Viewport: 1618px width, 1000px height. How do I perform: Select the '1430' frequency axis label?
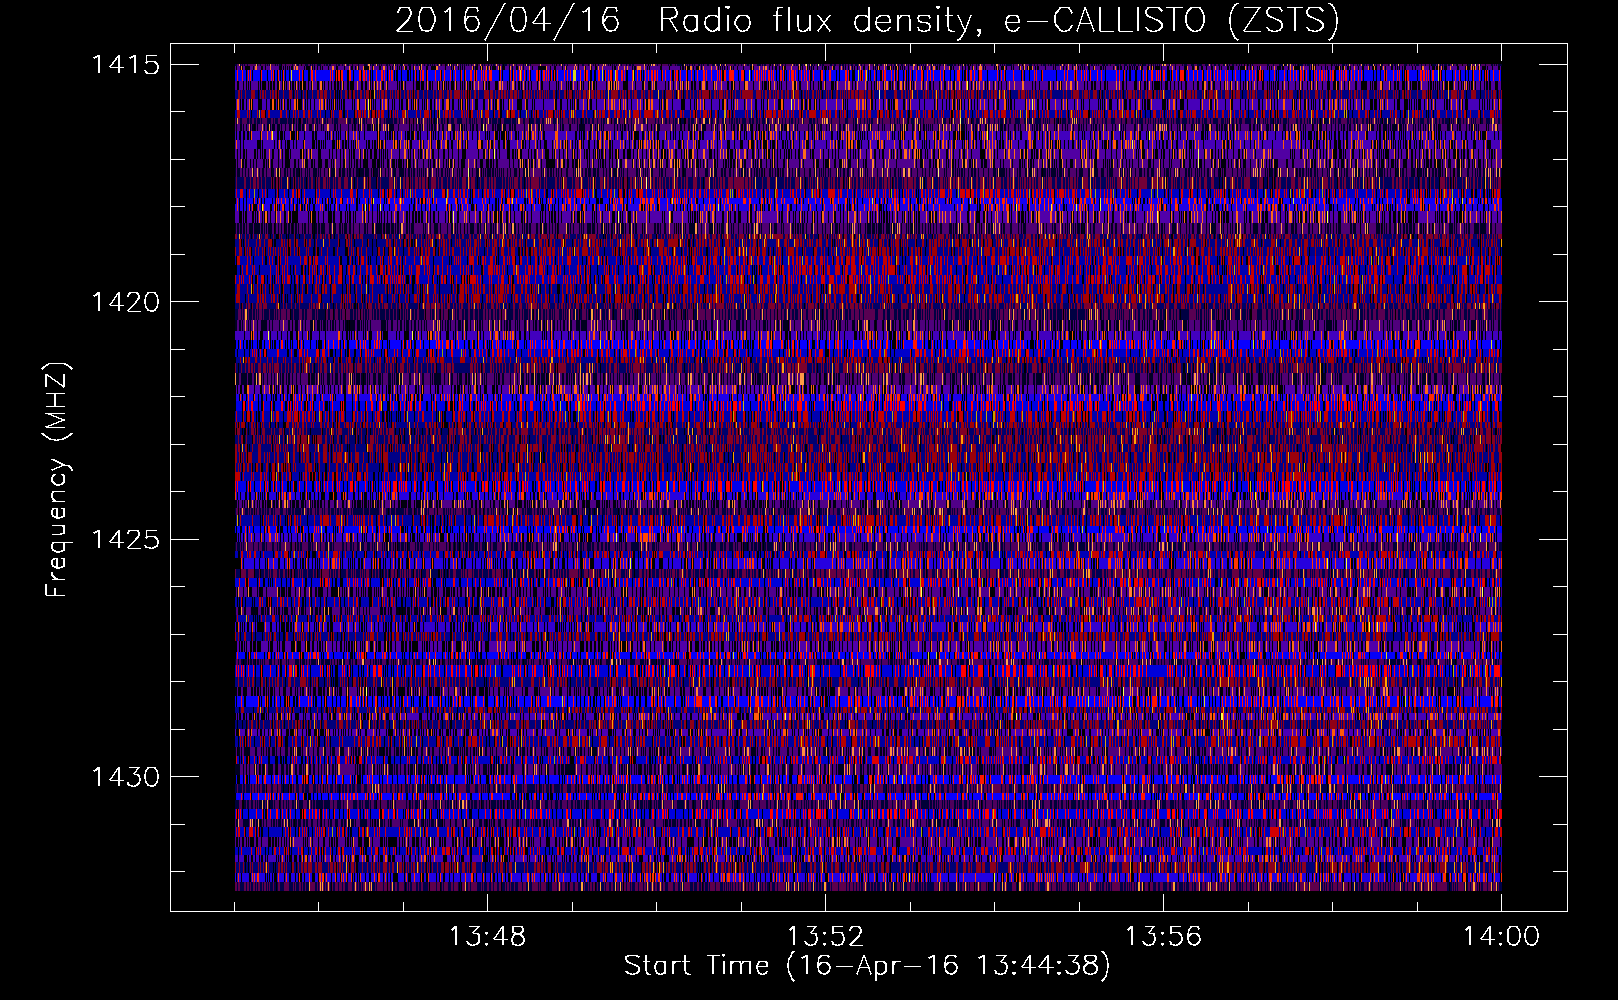tap(126, 777)
